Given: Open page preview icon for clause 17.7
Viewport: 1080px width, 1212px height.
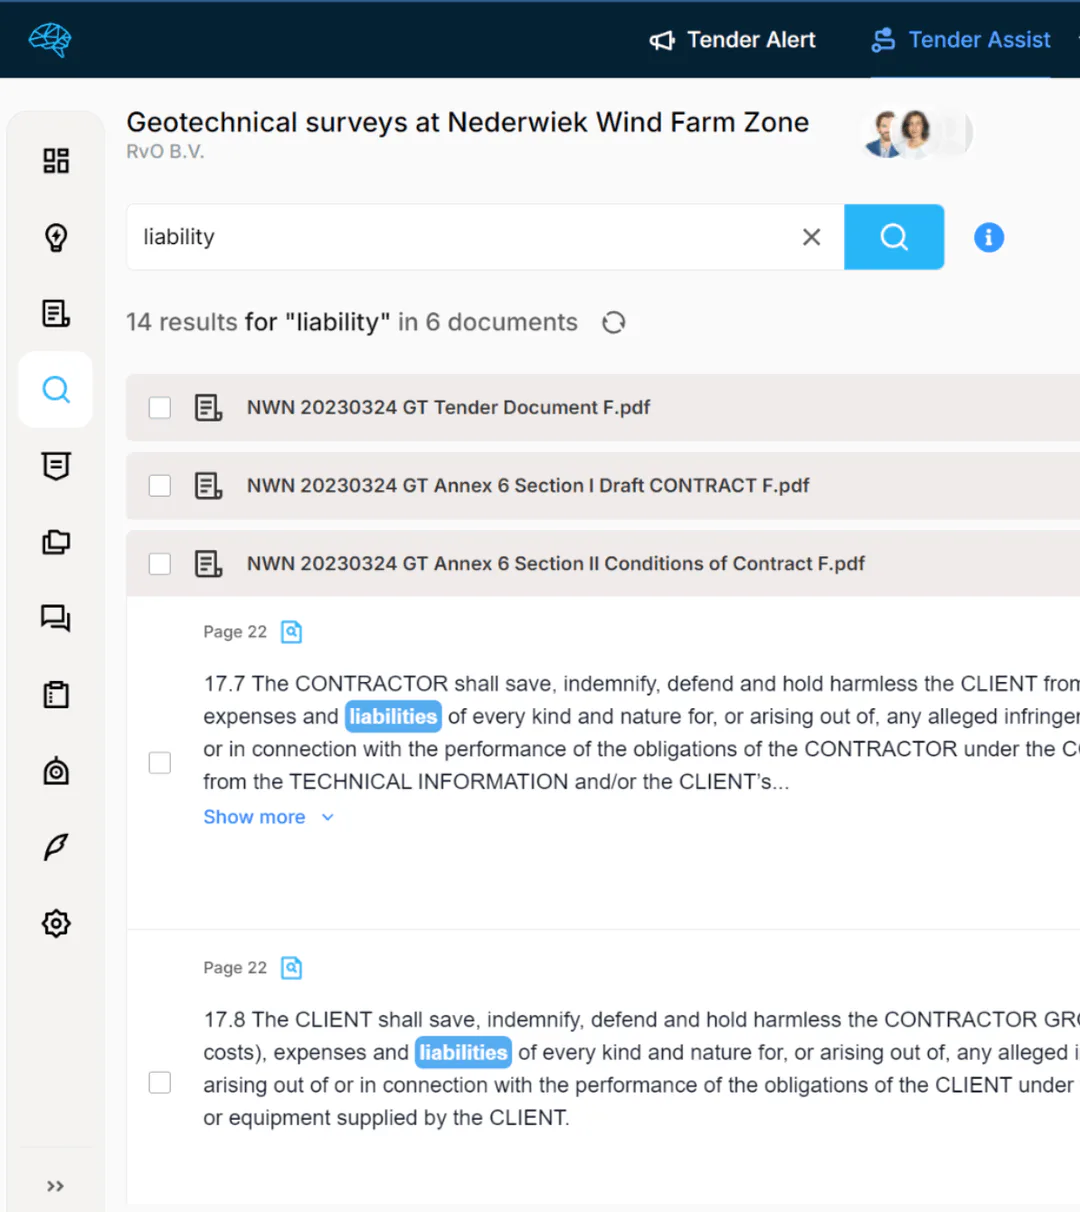Looking at the screenshot, I should [x=291, y=632].
